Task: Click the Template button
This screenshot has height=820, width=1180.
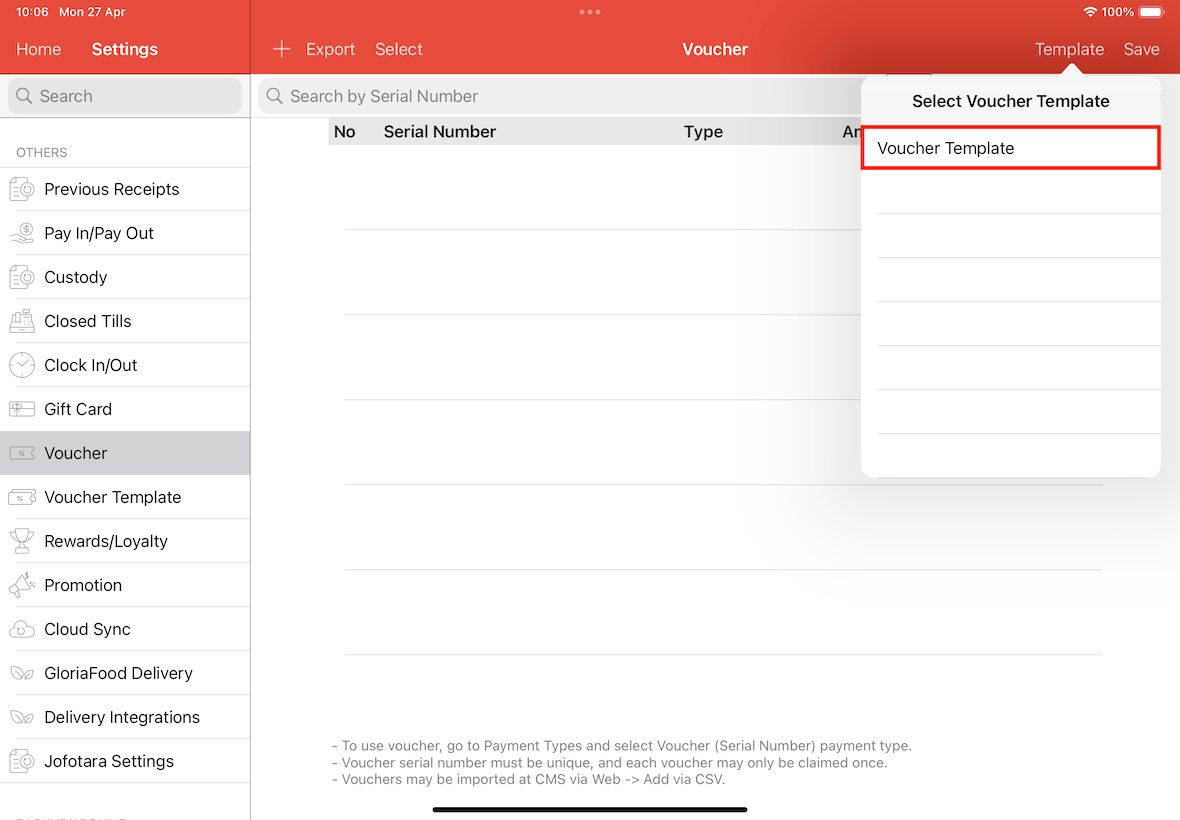Action: 1069,49
